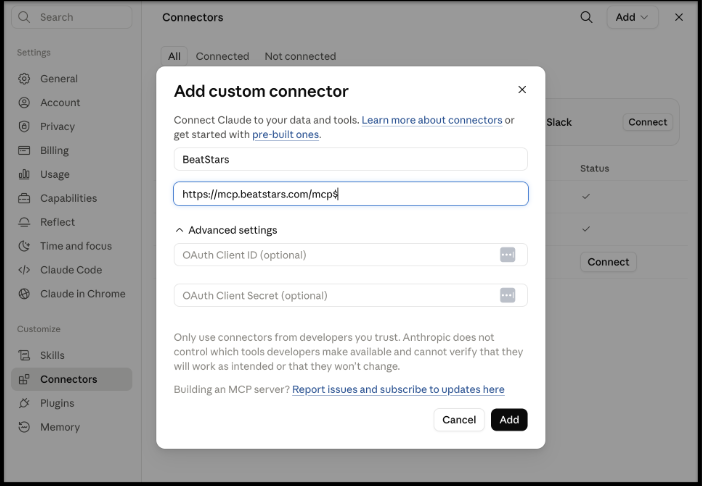Switch to the Not connected tab

coord(300,56)
